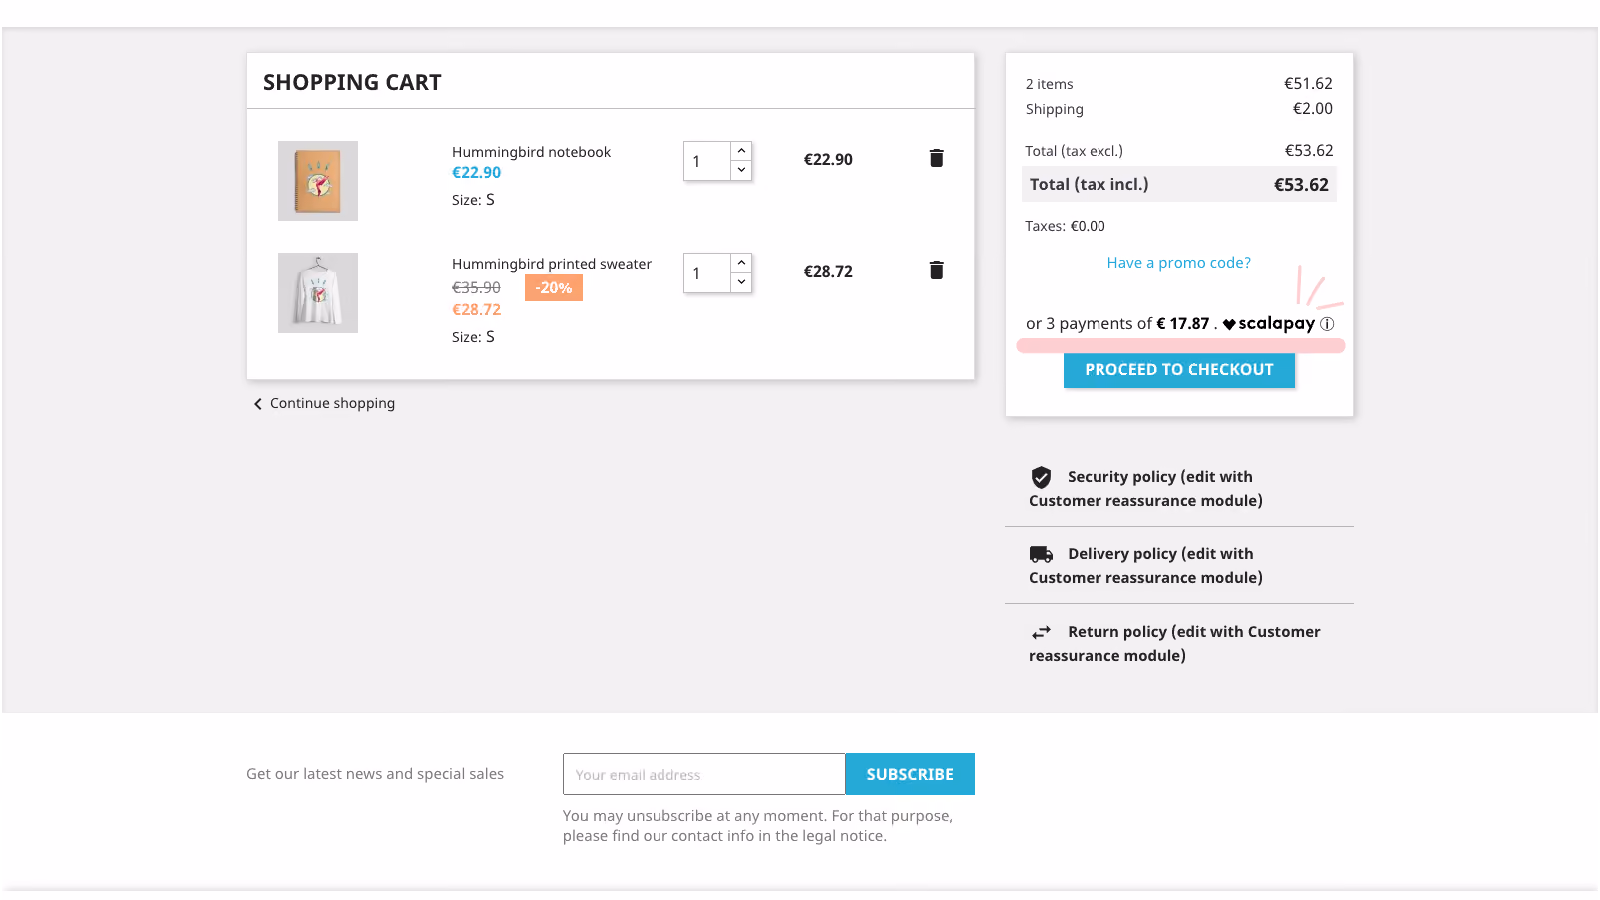Click the 2 items subtotal €51.62
The image size is (1600, 900).
pos(1308,83)
